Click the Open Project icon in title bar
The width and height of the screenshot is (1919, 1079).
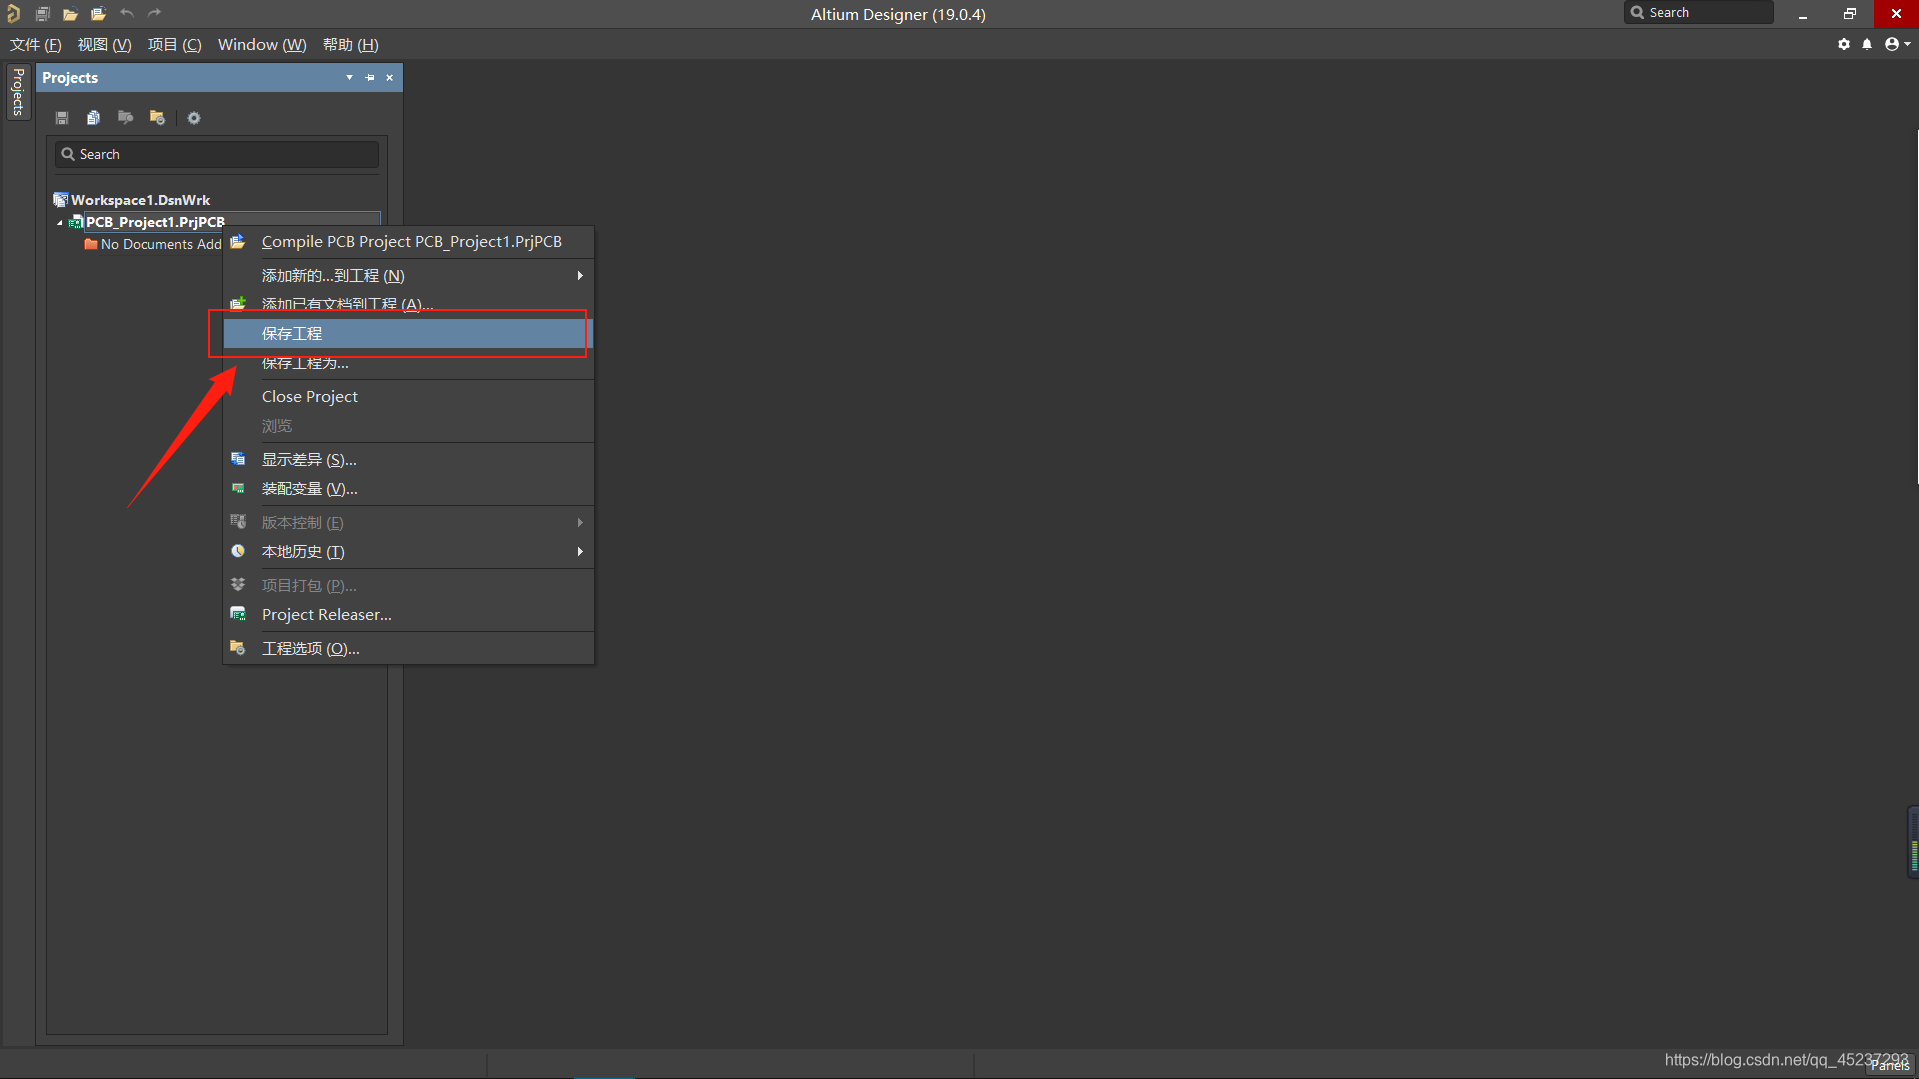point(98,14)
